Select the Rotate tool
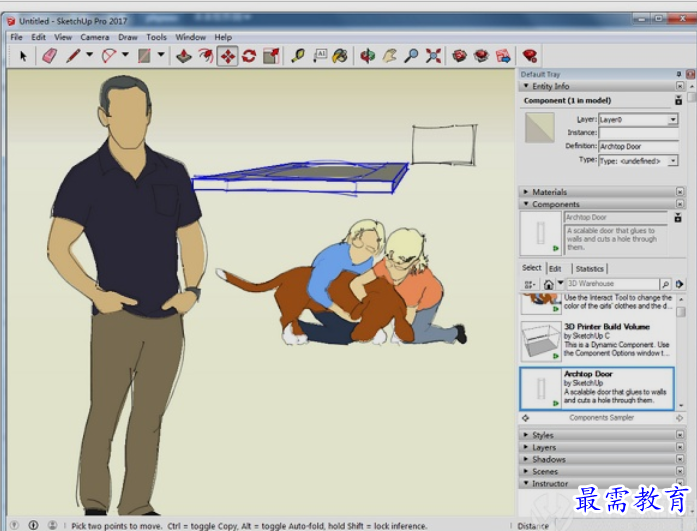 click(249, 56)
